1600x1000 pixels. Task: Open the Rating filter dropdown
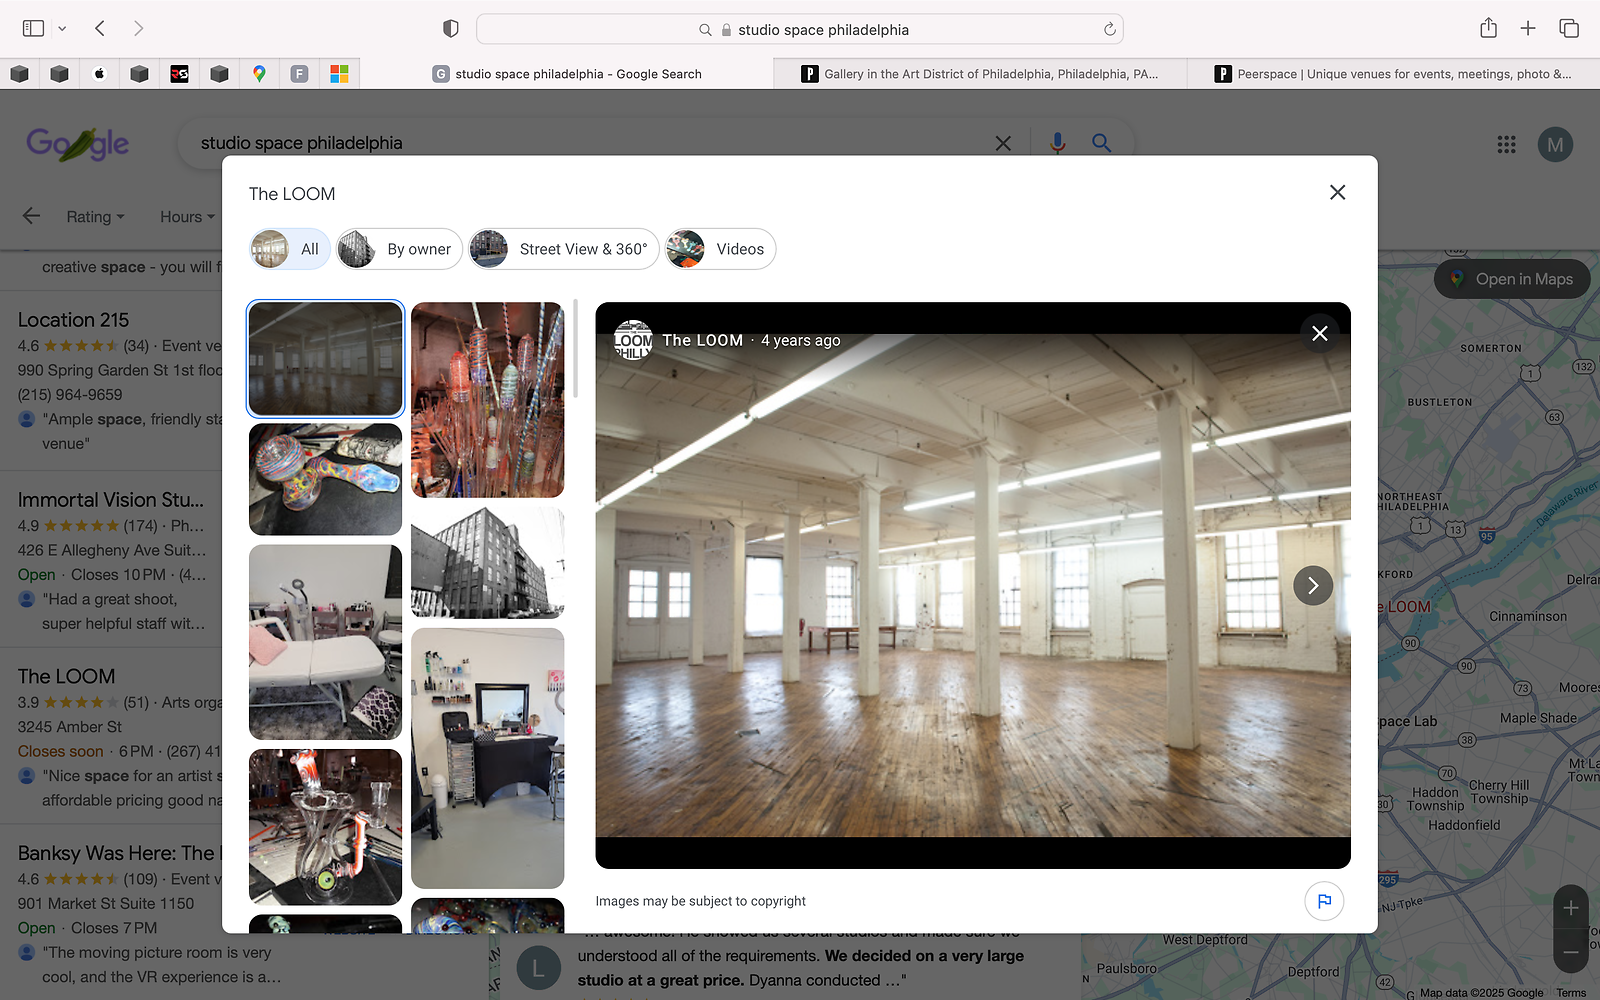tap(95, 217)
